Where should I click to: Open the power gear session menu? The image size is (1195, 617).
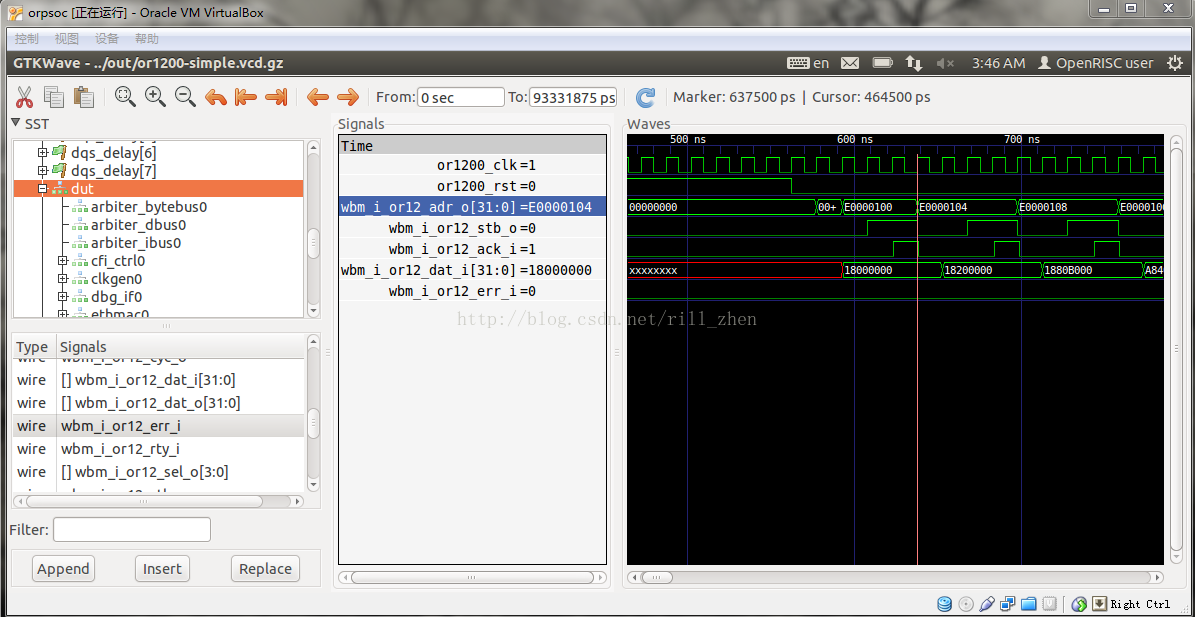(1174, 63)
